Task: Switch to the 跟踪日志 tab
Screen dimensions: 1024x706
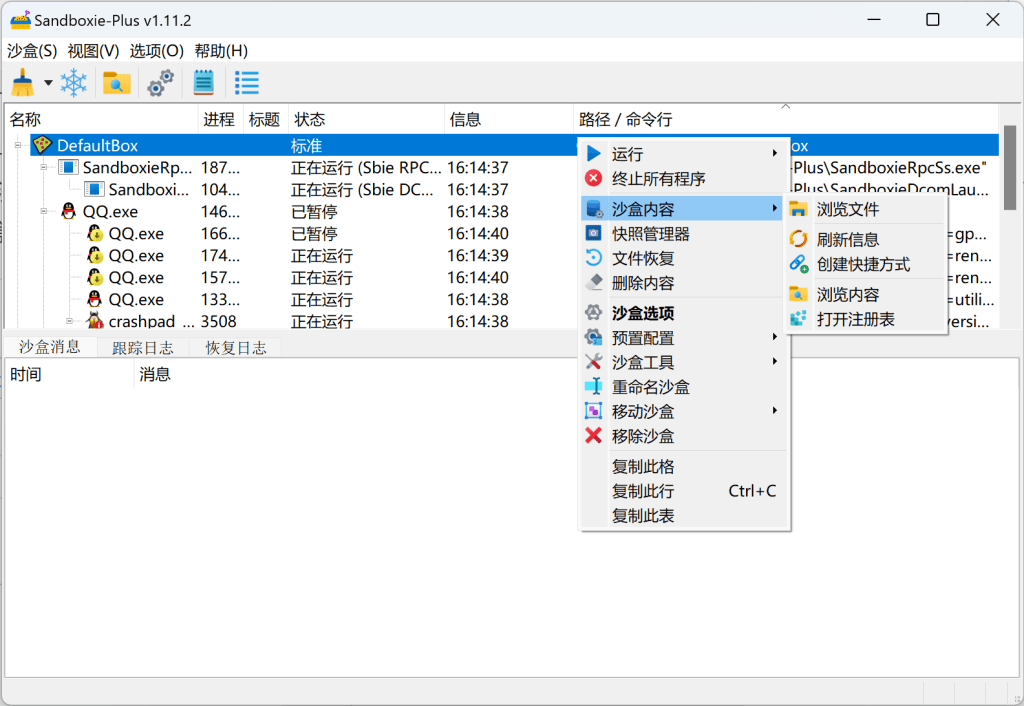Action: point(142,348)
